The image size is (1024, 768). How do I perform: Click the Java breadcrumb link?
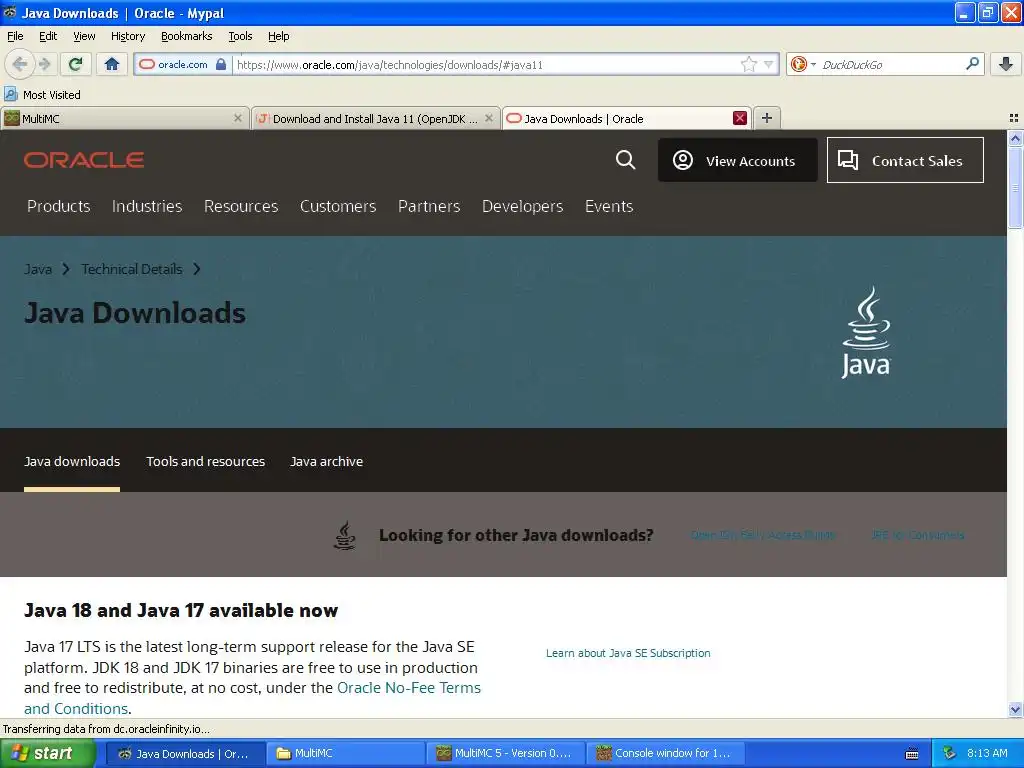[x=38, y=269]
